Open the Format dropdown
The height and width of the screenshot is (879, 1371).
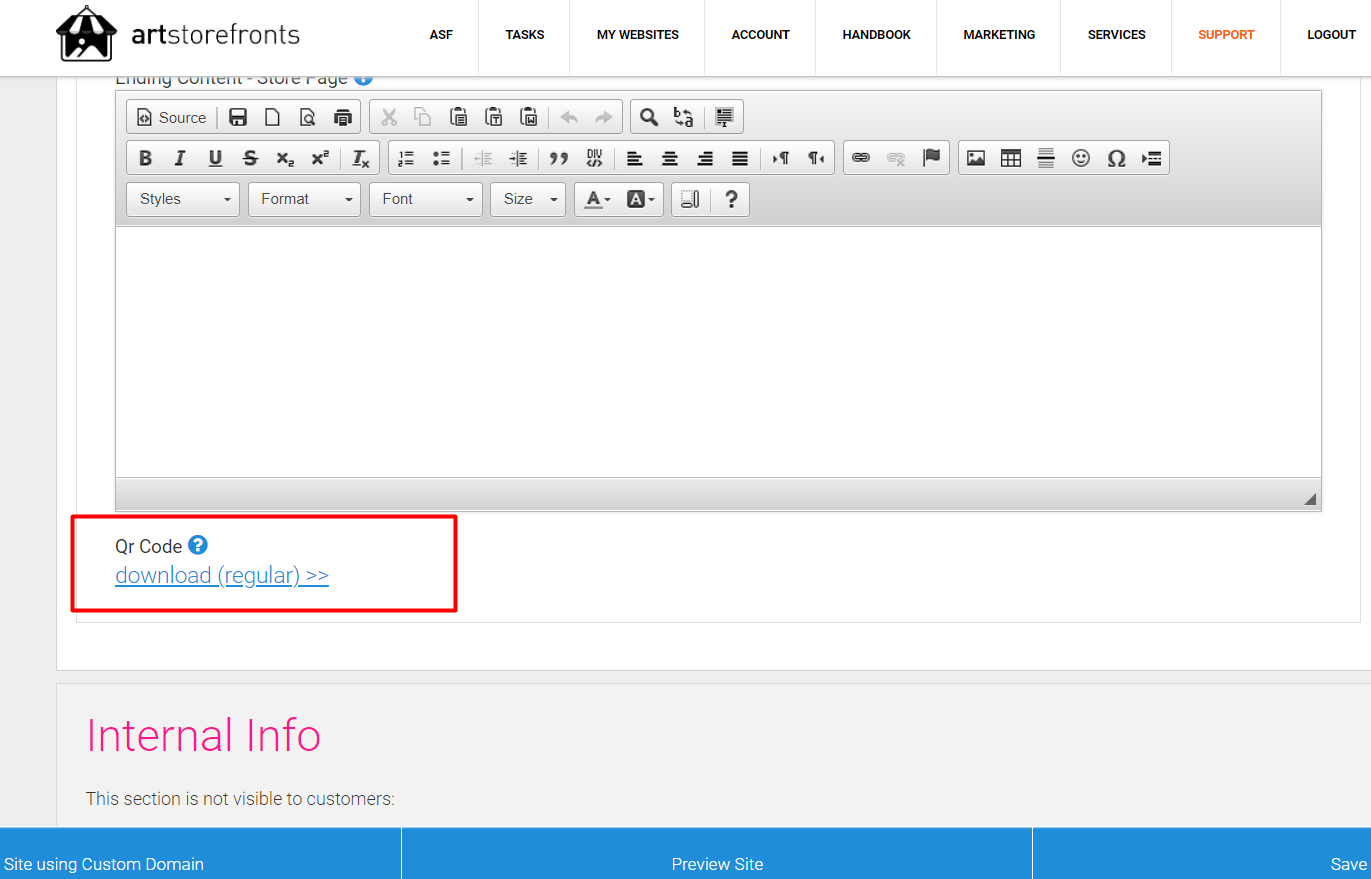305,199
